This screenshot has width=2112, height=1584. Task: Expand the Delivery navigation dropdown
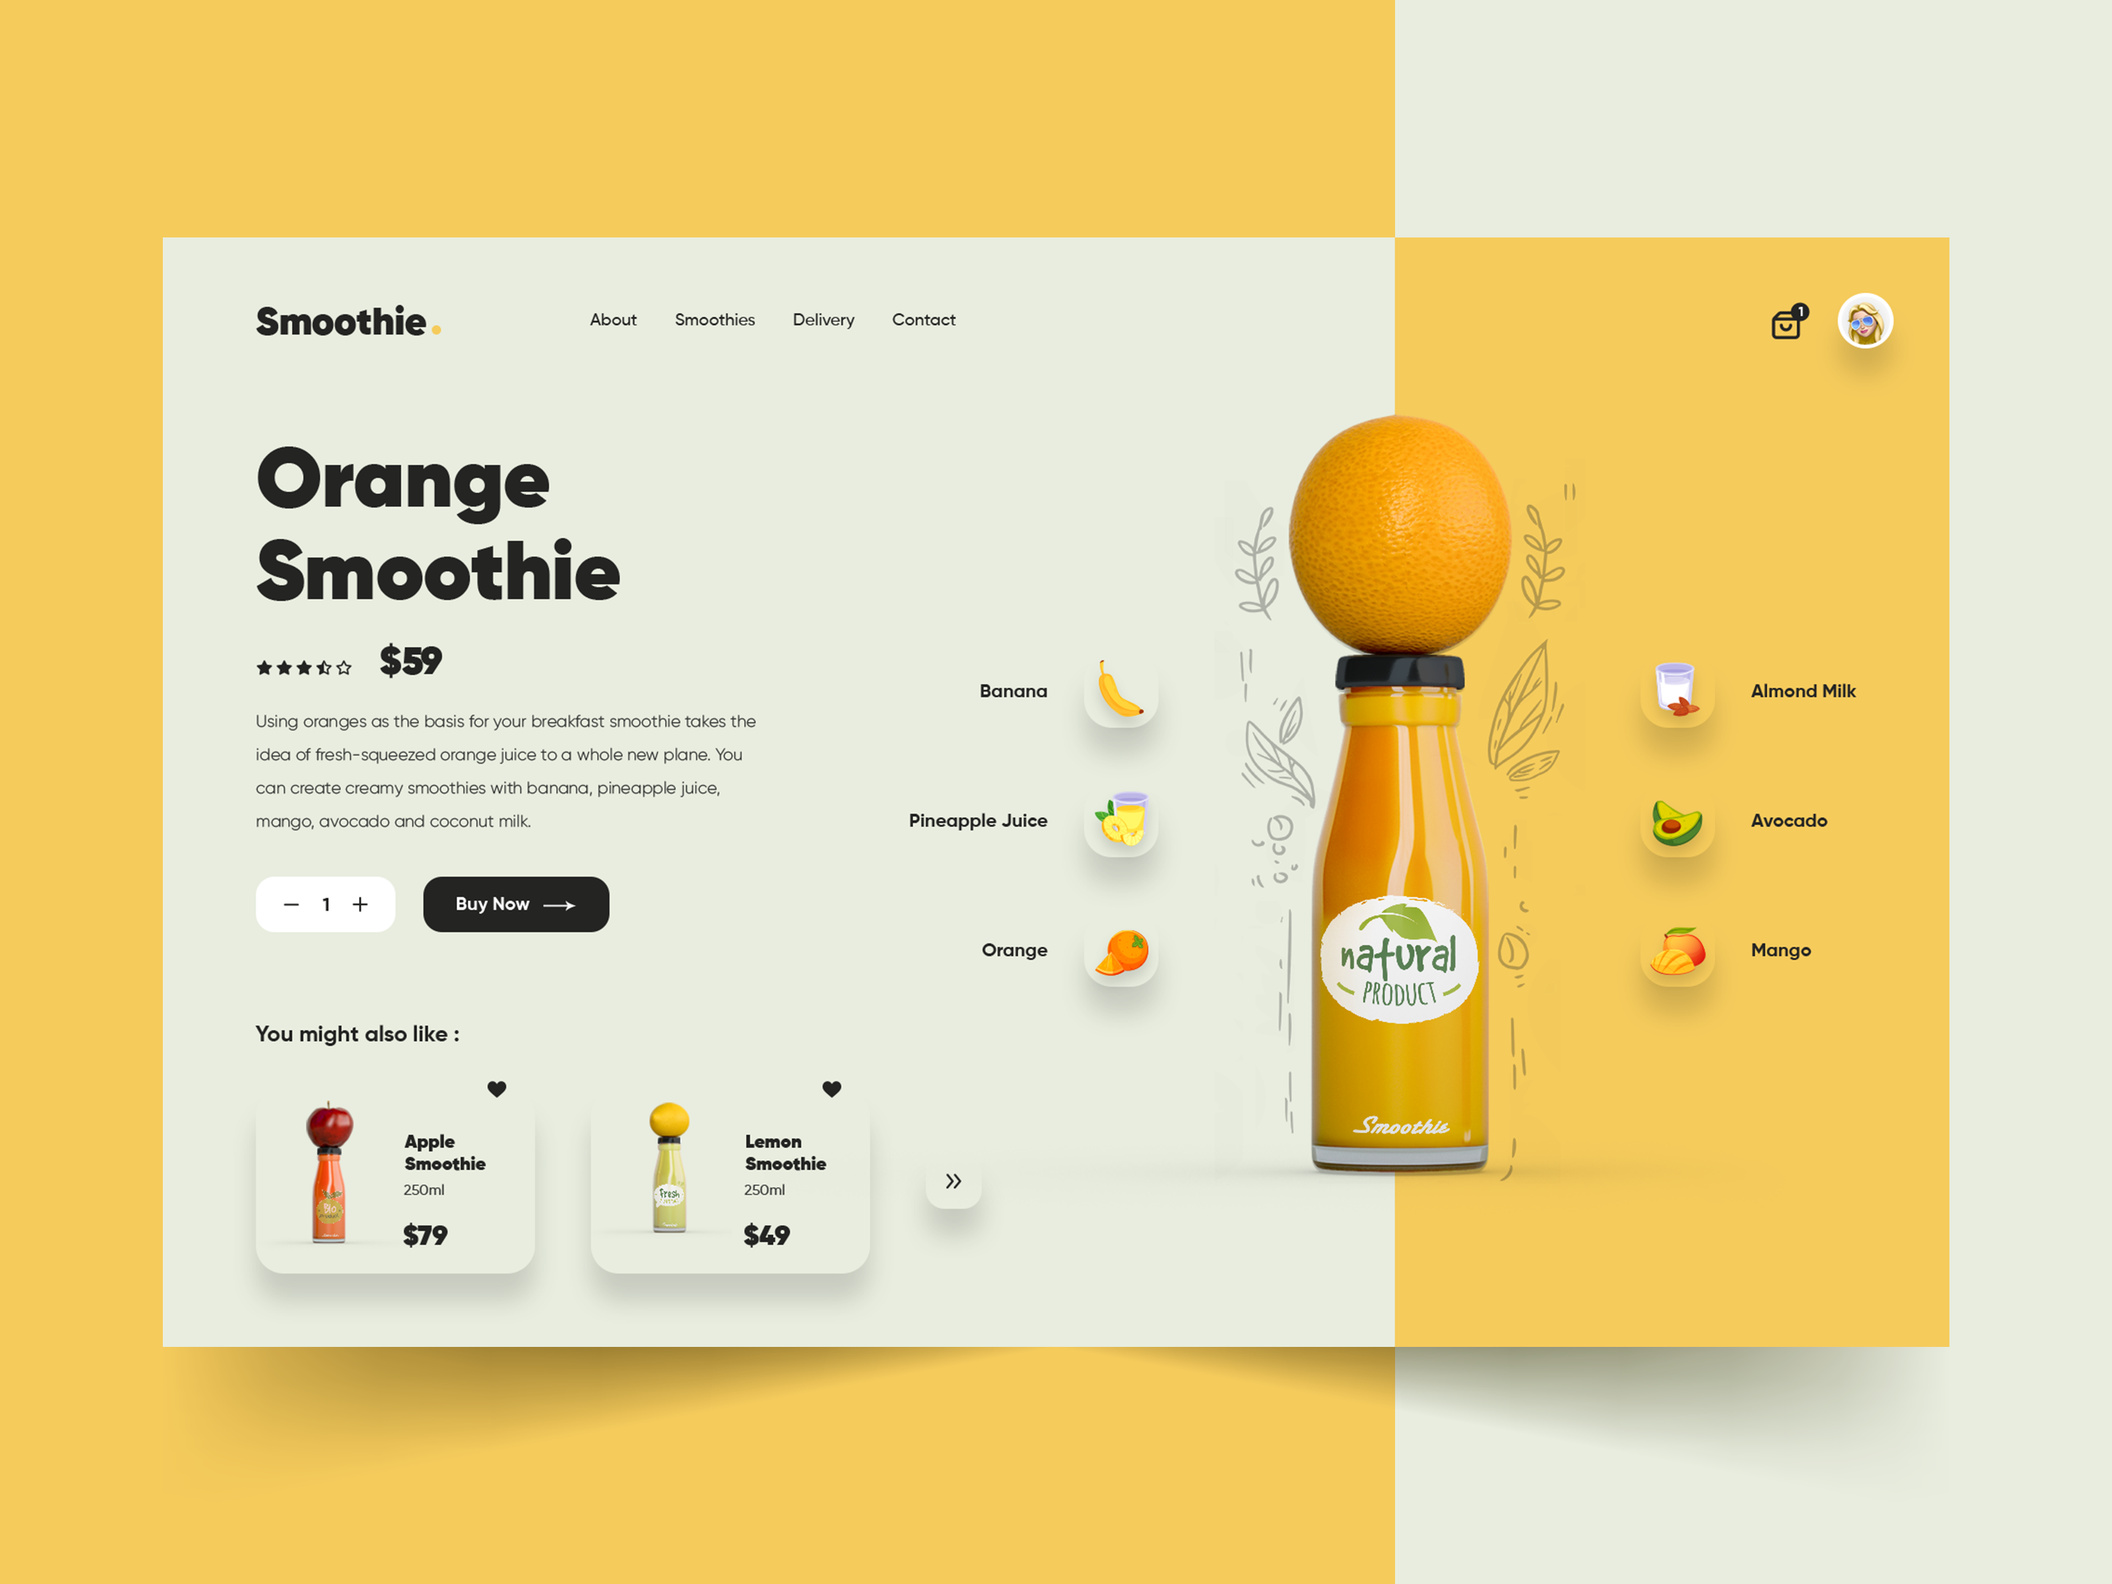tap(823, 319)
